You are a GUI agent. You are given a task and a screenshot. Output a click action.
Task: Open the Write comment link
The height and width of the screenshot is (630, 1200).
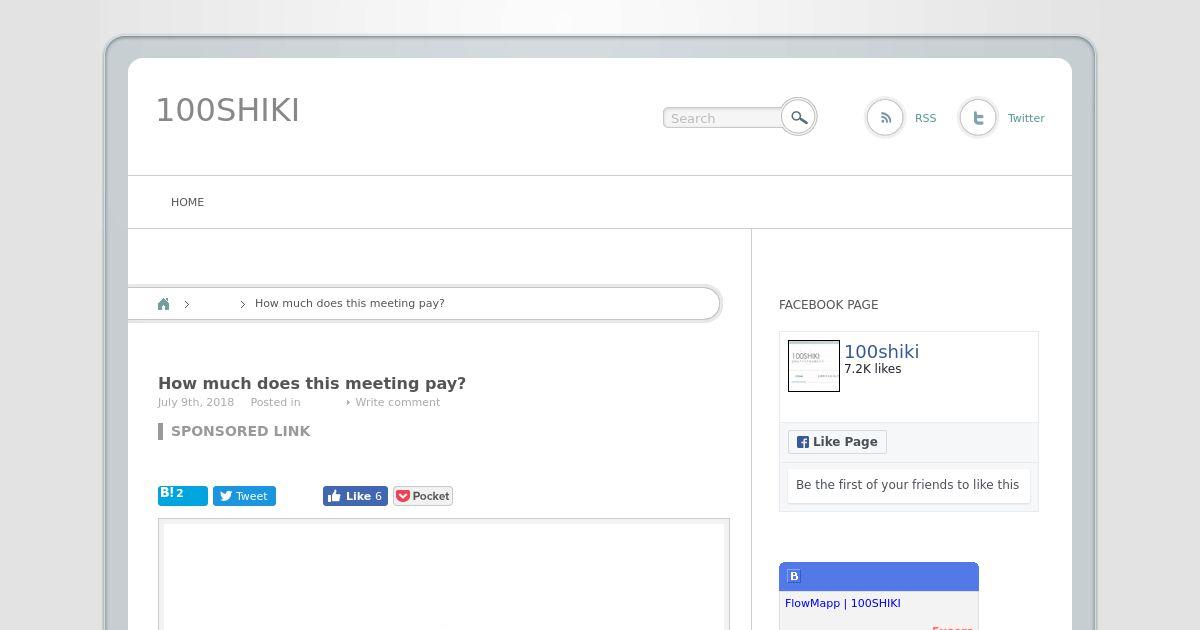pos(397,402)
